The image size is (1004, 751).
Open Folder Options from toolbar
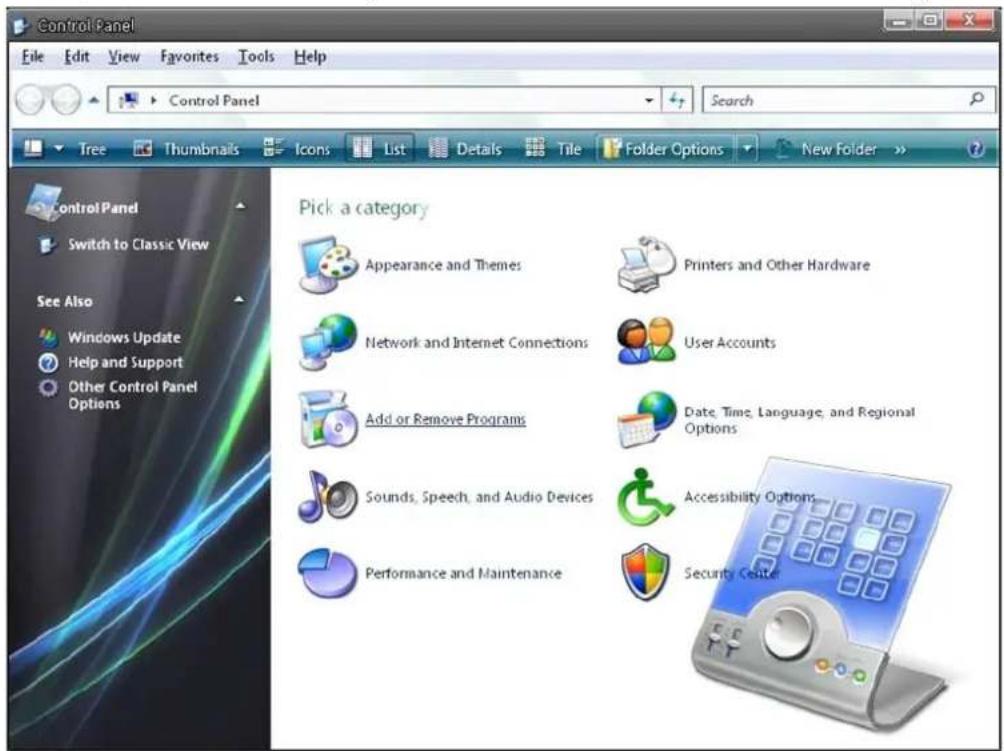tap(665, 149)
